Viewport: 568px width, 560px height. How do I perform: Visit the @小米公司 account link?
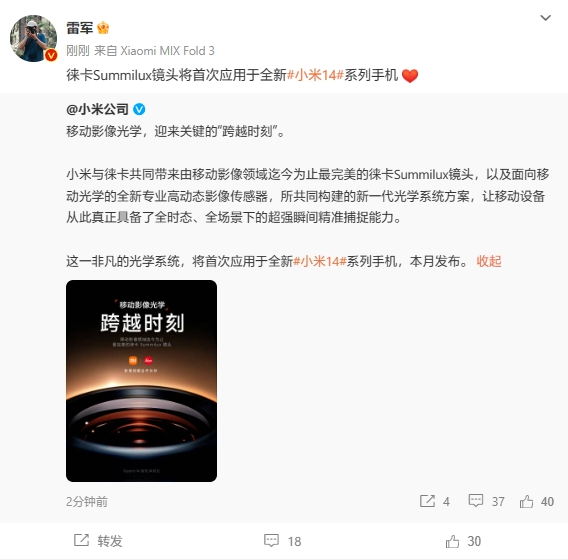pyautogui.click(x=97, y=109)
